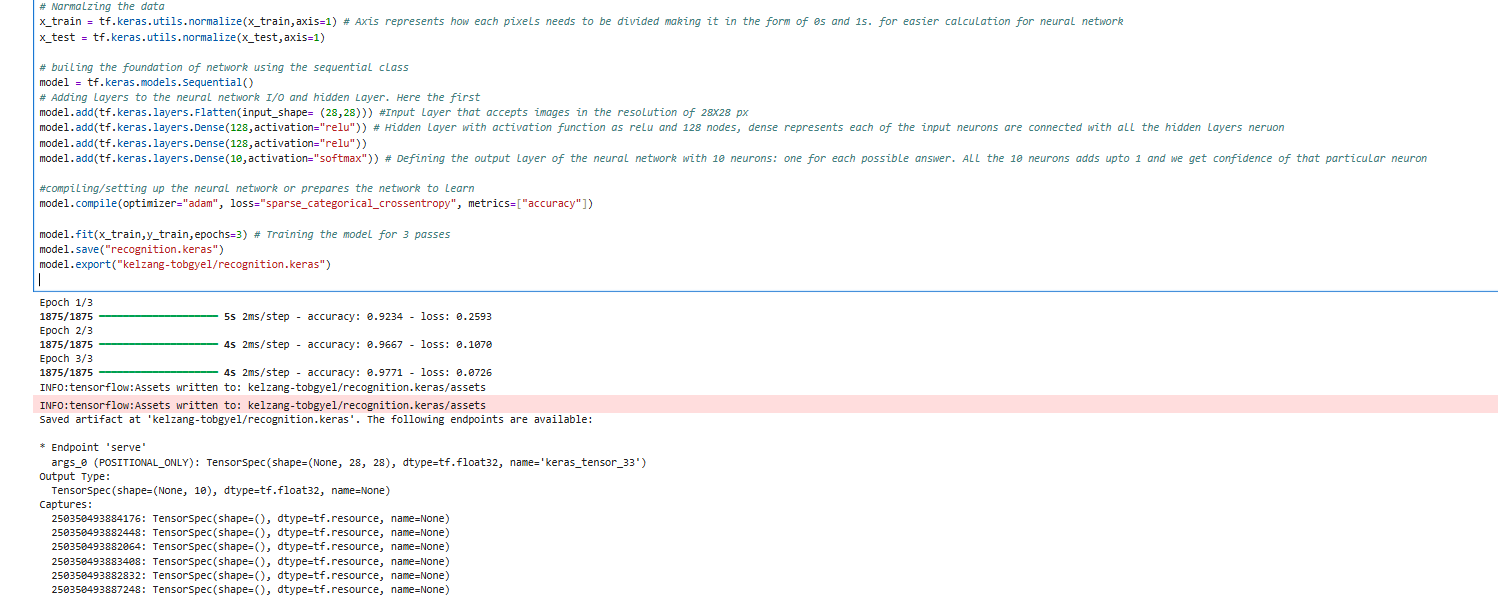Click the x_test normalize line

tap(182, 37)
